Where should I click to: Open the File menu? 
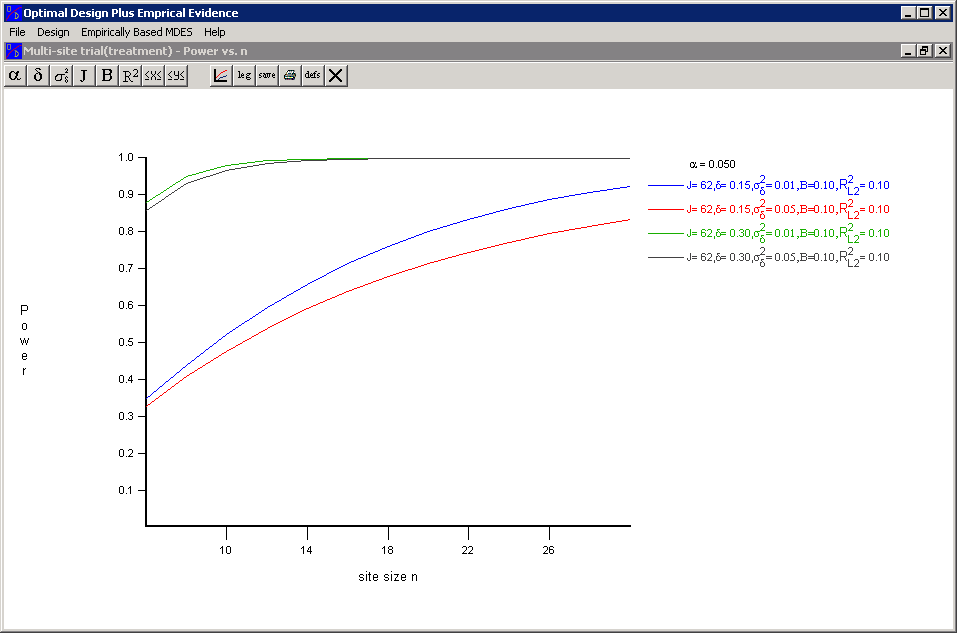(x=17, y=32)
